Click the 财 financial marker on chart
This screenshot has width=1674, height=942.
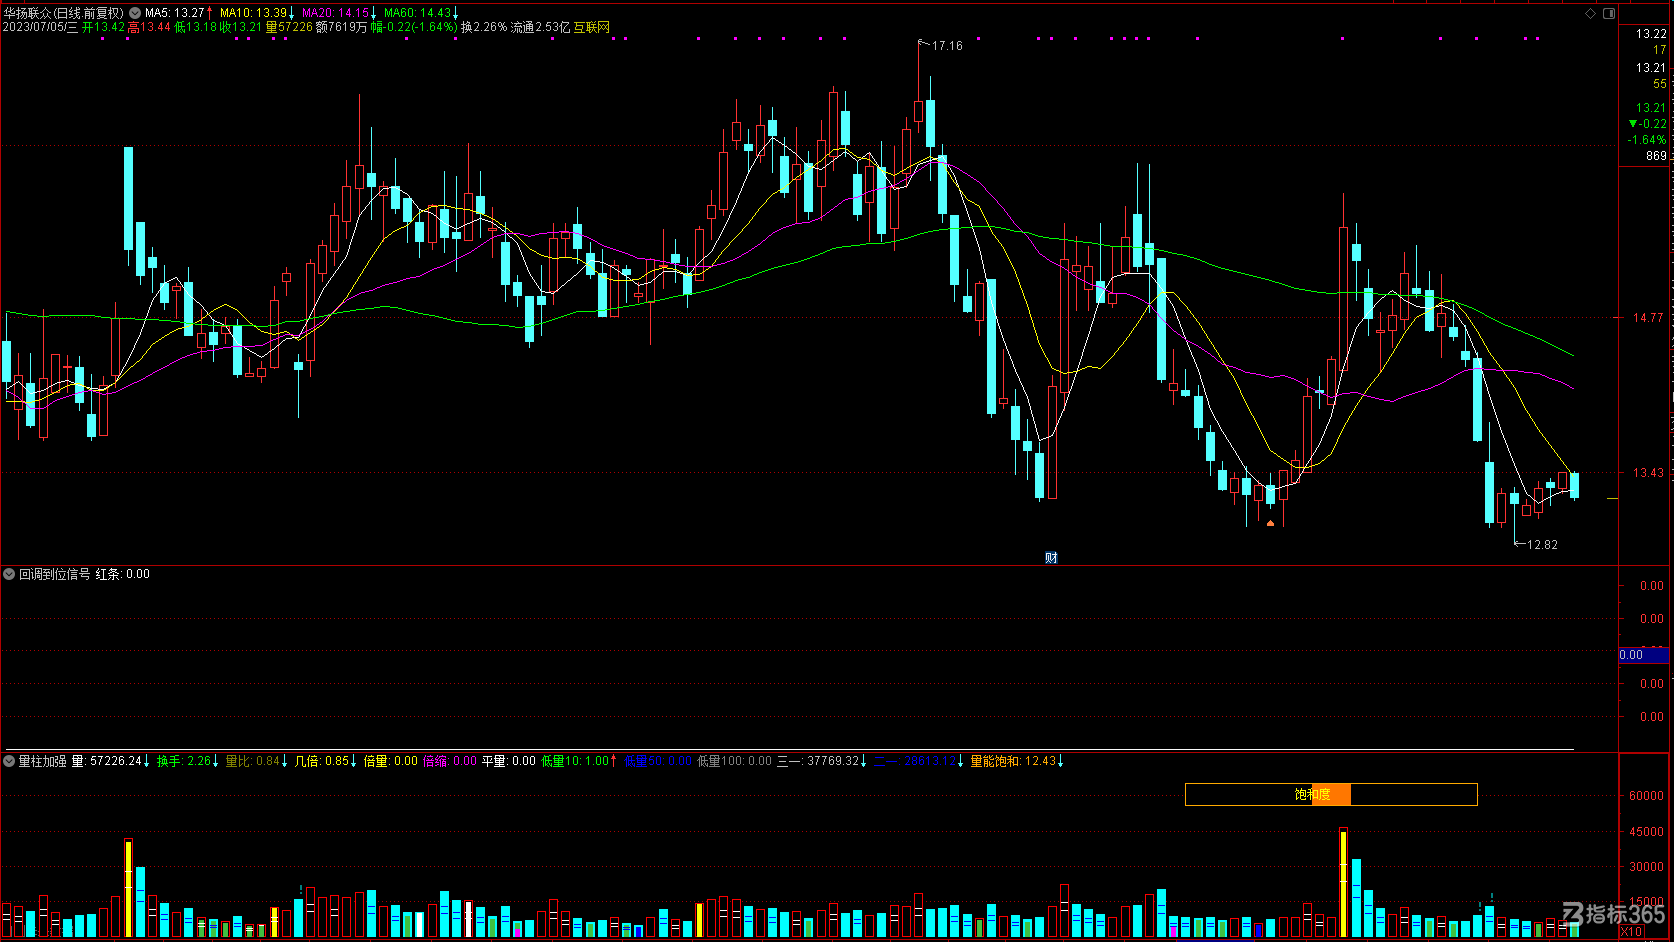point(1051,558)
